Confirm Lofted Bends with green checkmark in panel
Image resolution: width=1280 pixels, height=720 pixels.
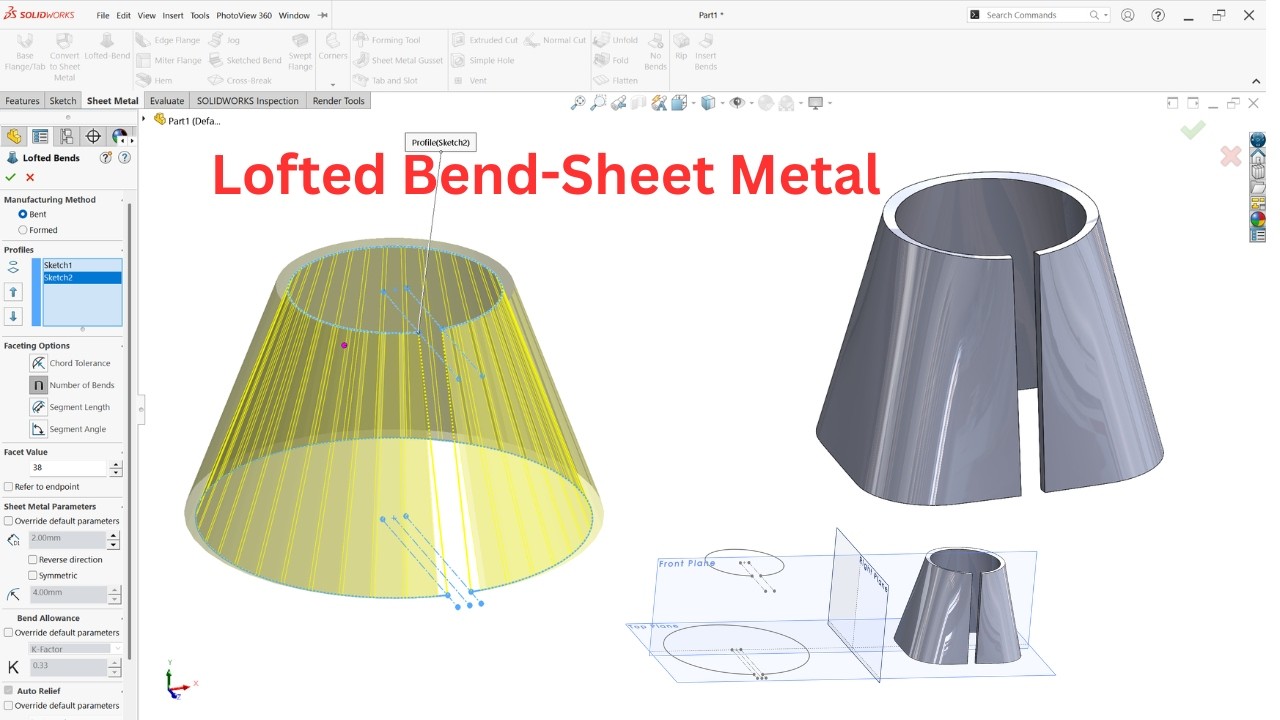(x=10, y=177)
